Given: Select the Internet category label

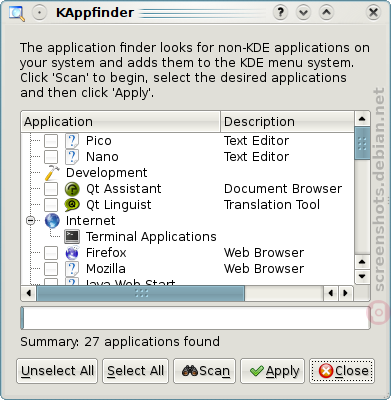Looking at the screenshot, I should point(90,221).
